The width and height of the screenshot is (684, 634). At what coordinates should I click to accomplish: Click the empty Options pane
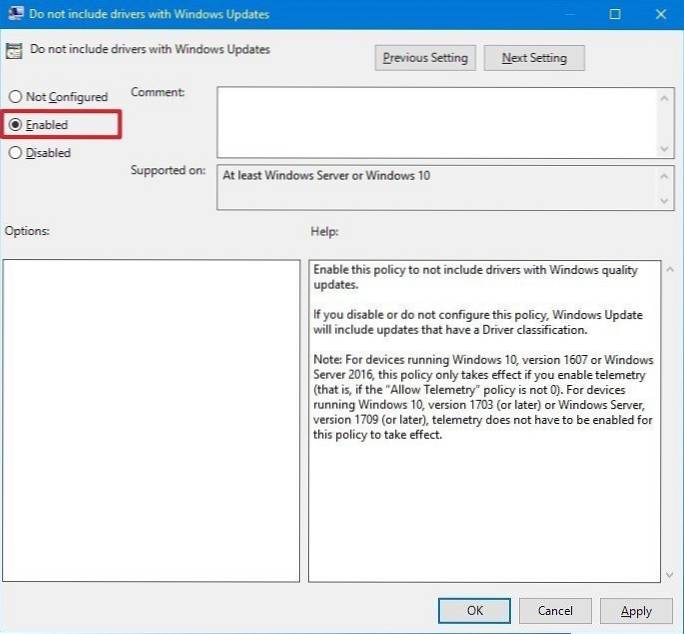[151, 420]
